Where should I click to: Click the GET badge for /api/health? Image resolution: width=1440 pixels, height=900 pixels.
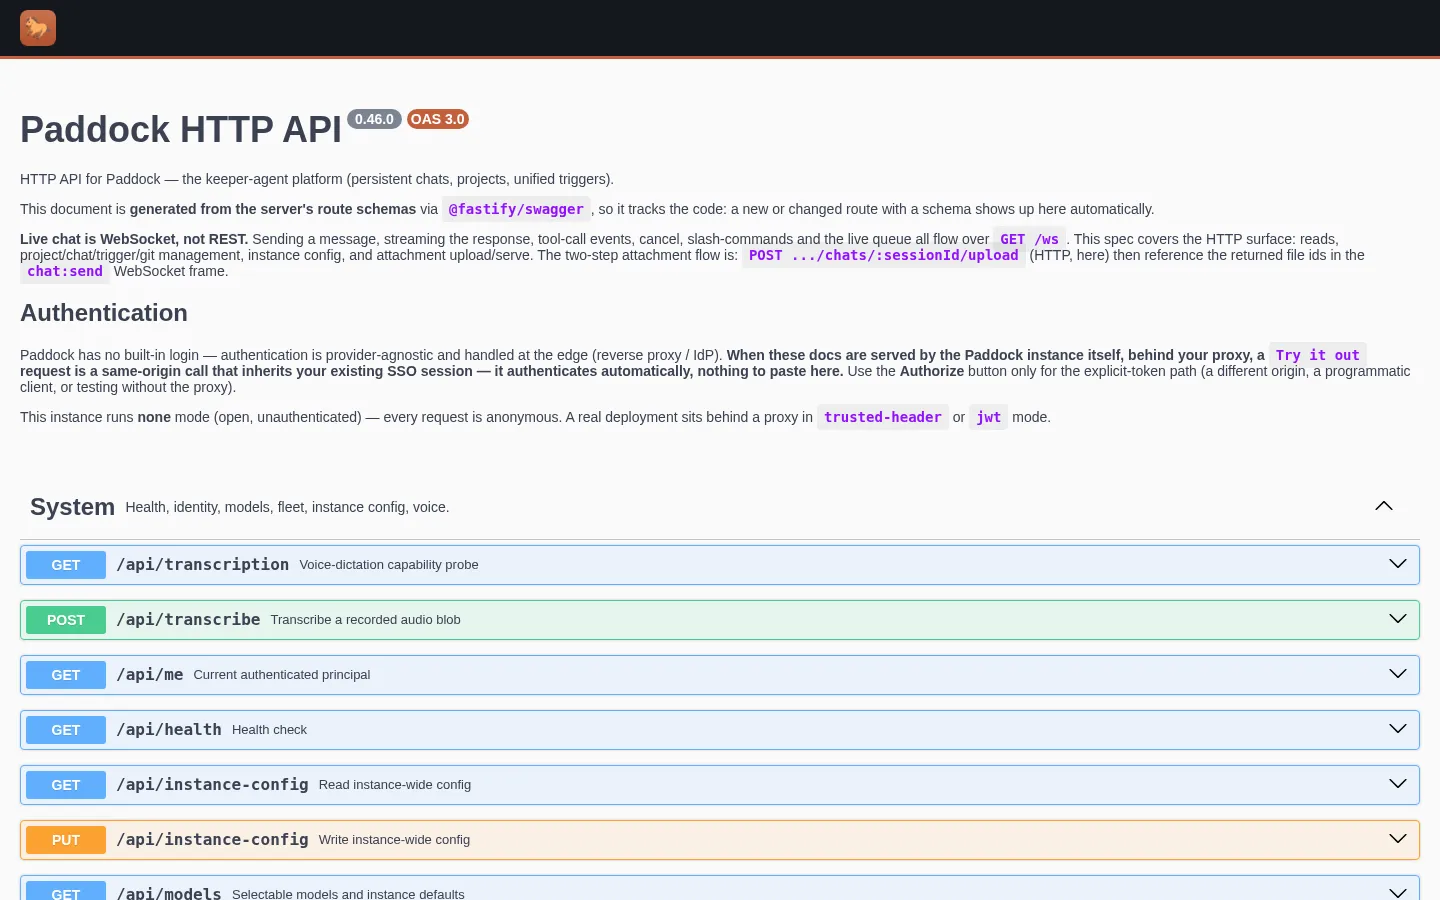coord(66,730)
